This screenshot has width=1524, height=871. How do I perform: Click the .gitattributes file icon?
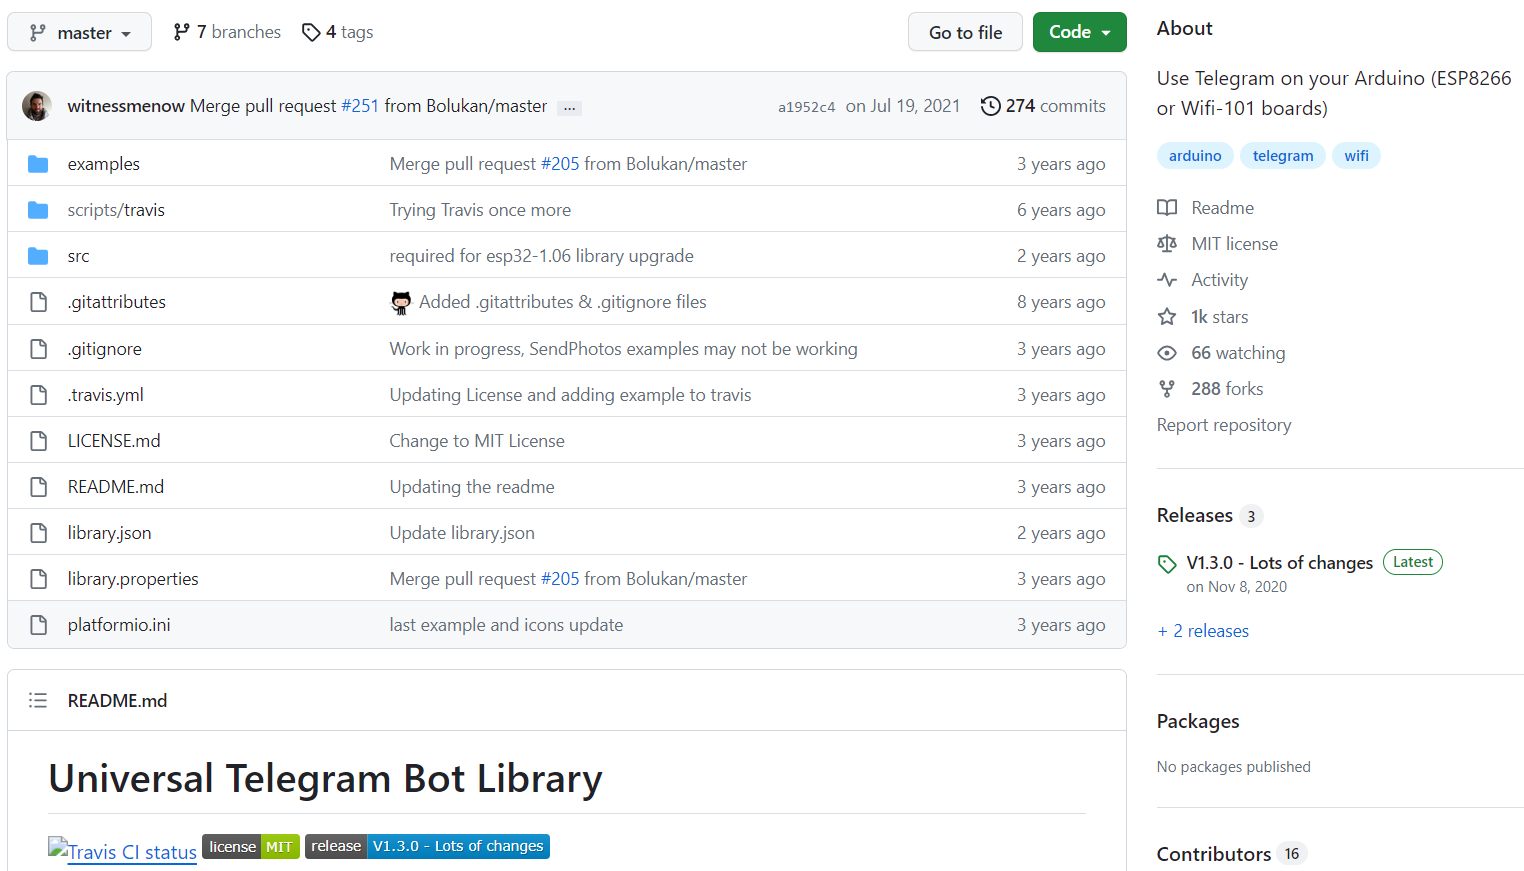(38, 302)
